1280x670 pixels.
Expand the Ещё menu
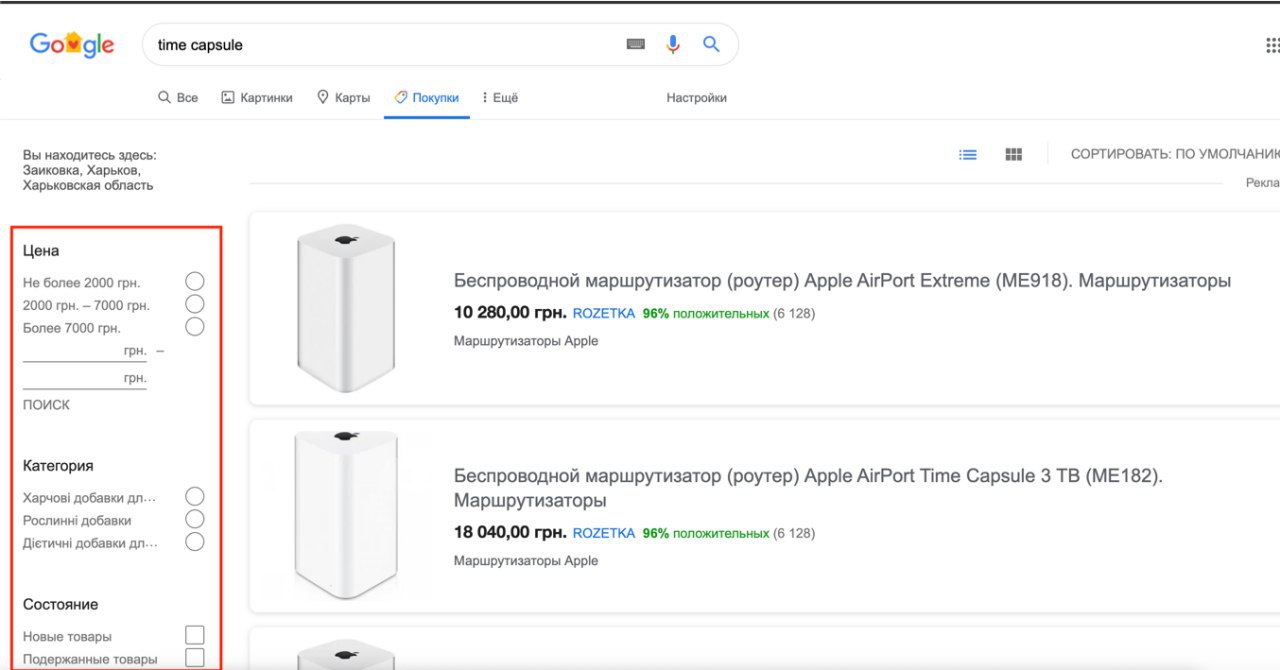tap(500, 98)
